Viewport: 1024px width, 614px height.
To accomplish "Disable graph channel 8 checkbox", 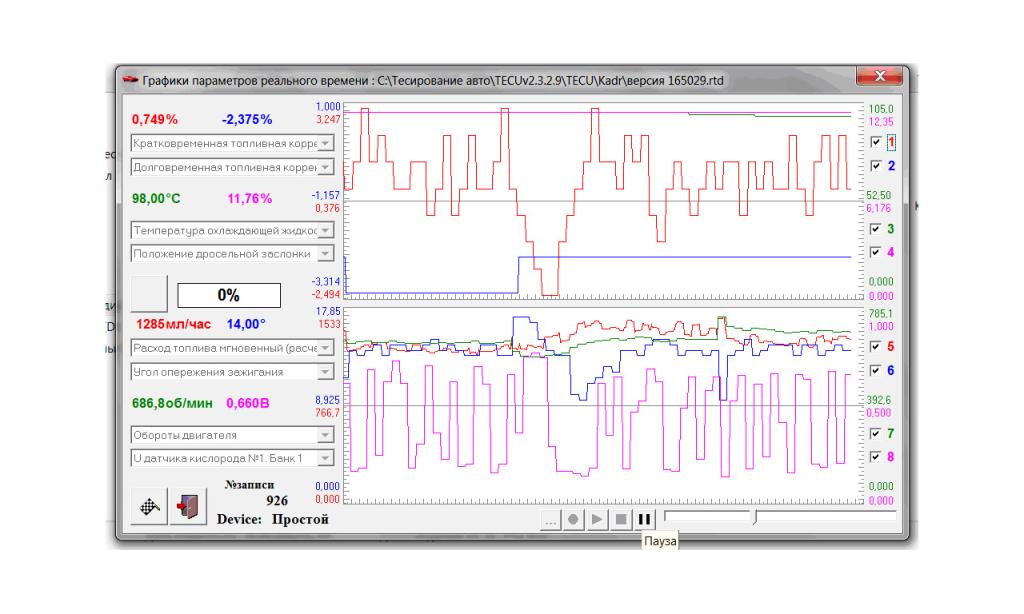I will 876,457.
